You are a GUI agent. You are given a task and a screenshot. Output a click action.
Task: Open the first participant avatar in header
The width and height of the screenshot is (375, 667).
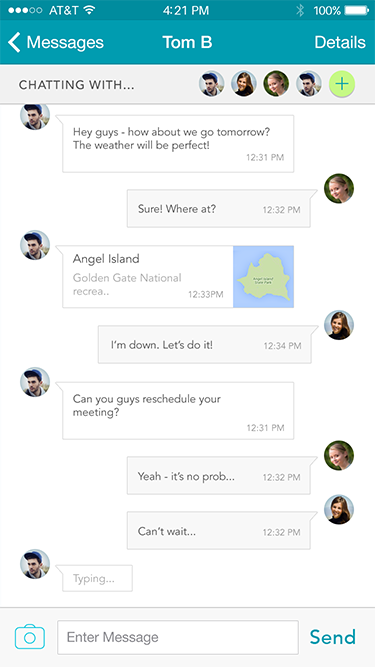(x=212, y=83)
